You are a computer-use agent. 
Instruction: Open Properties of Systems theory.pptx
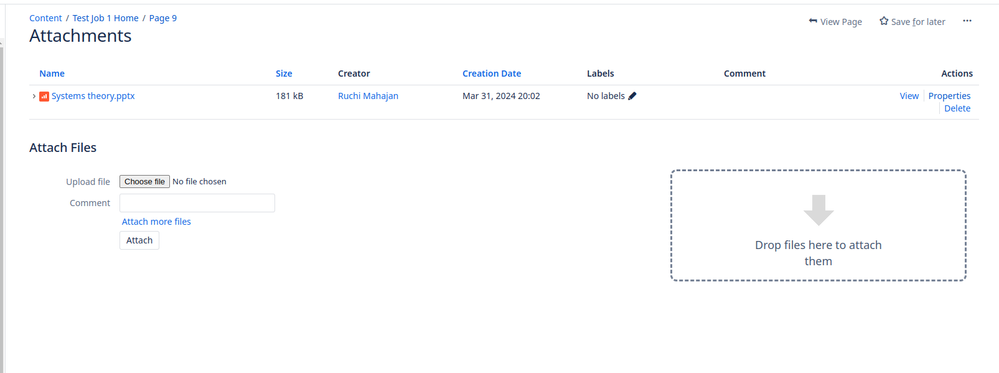click(949, 96)
